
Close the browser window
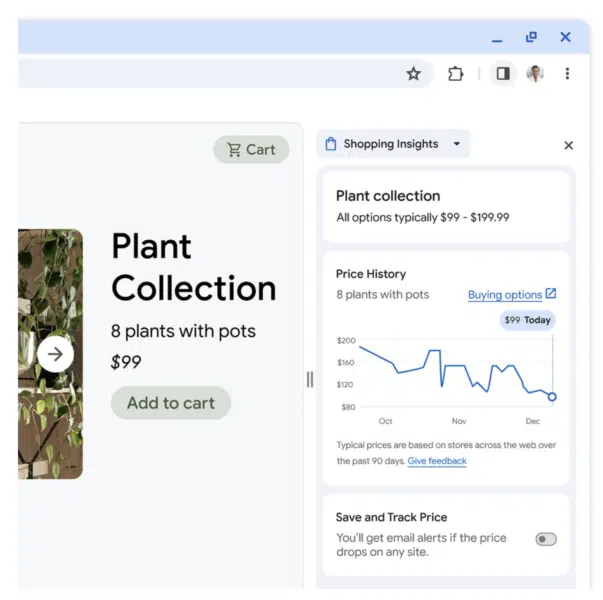pos(565,37)
